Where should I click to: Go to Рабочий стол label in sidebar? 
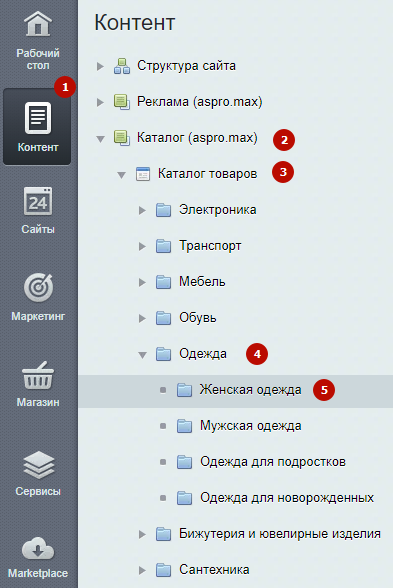click(38, 59)
